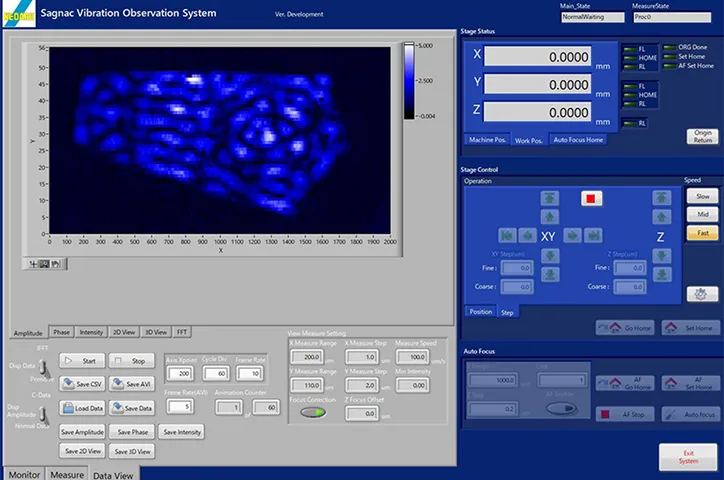Click the Z axis fast down arrow
This screenshot has width=724, height=480.
click(x=661, y=272)
